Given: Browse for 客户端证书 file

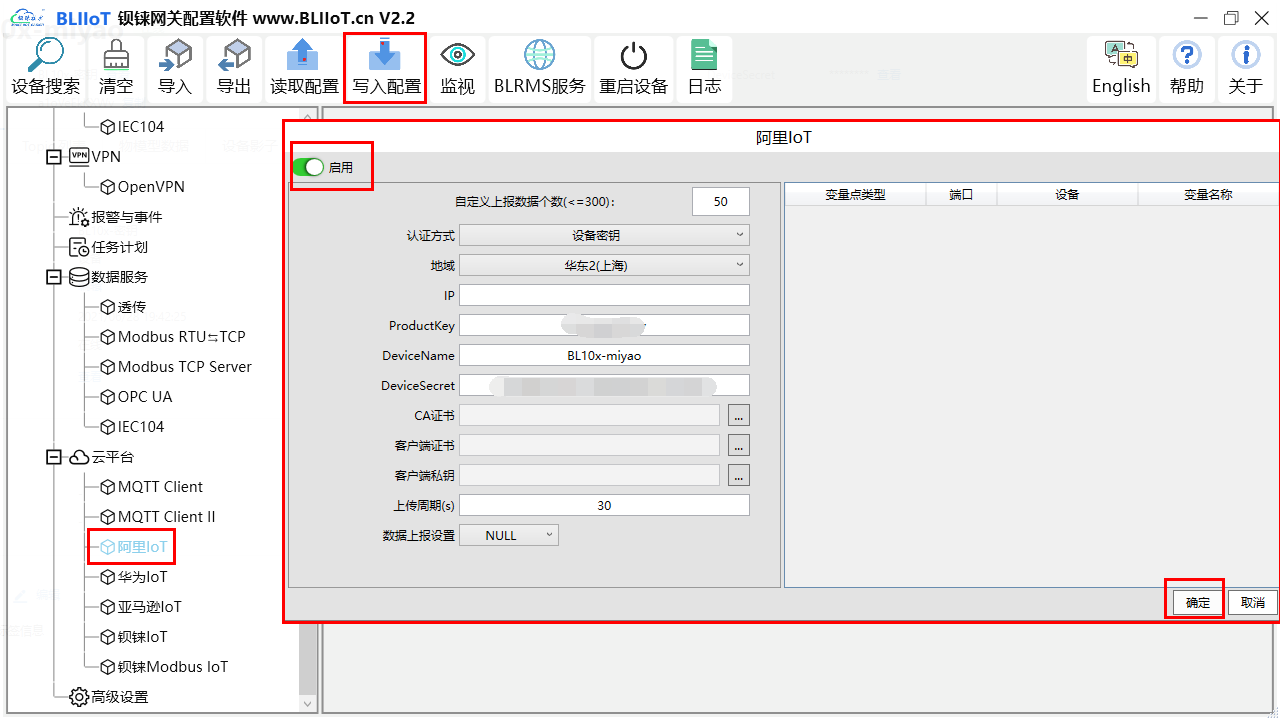Looking at the screenshot, I should point(739,445).
